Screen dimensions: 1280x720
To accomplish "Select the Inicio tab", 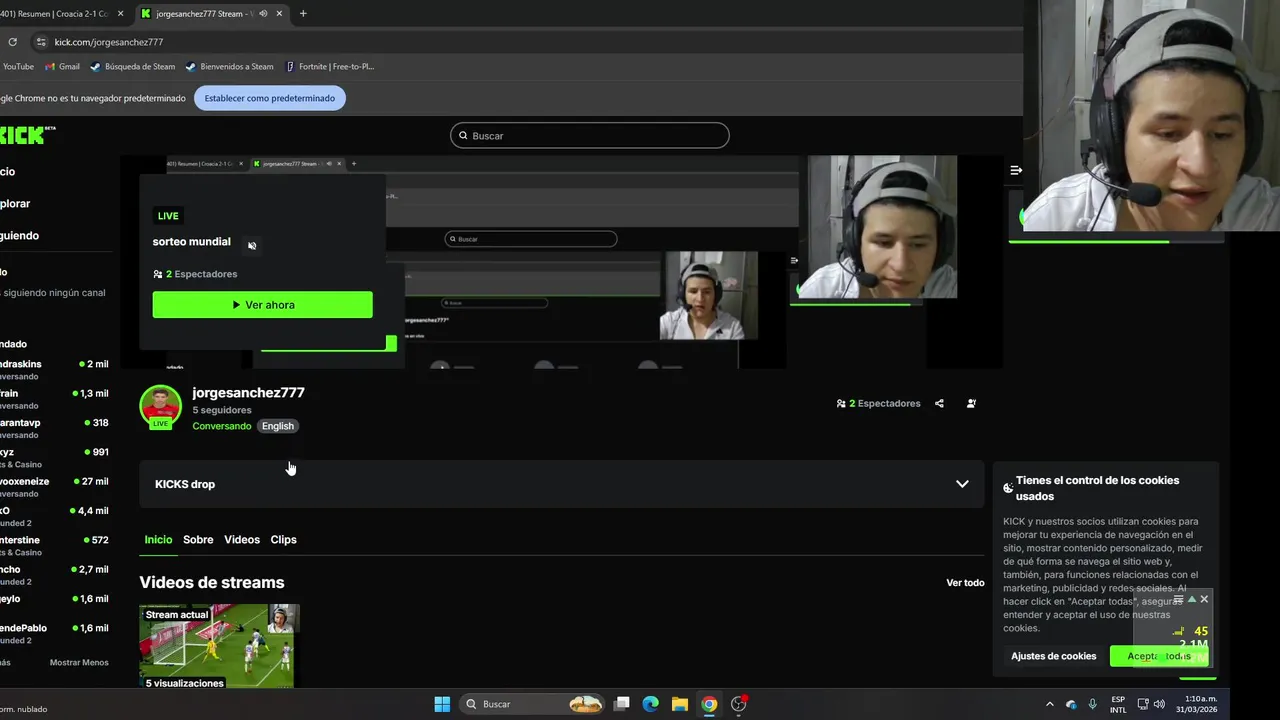I will pyautogui.click(x=158, y=540).
